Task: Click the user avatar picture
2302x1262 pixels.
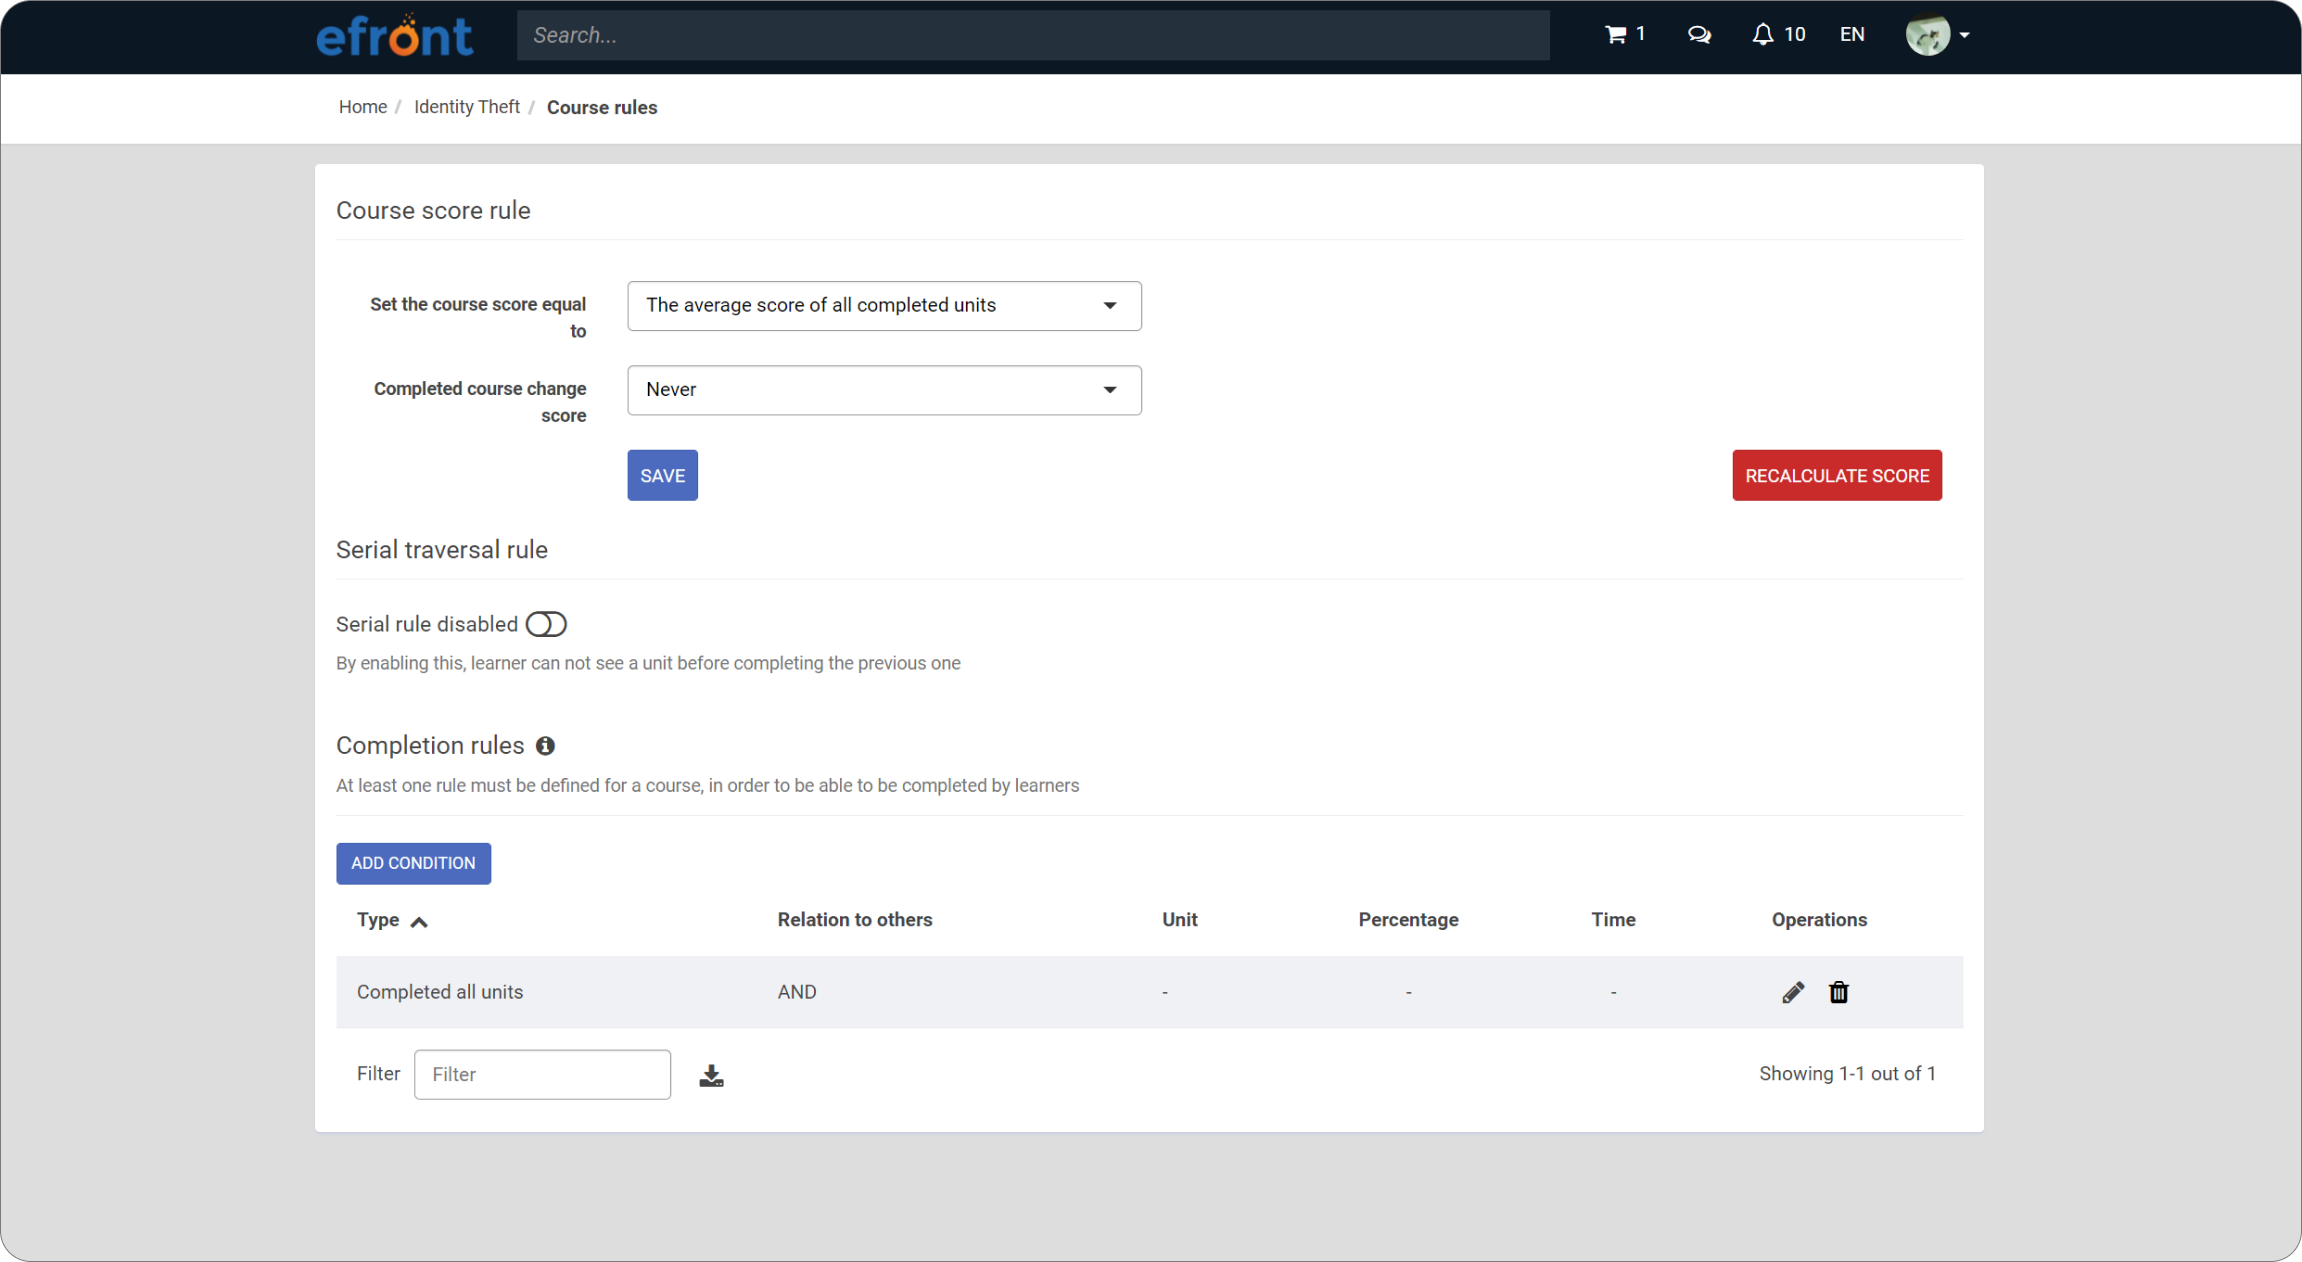Action: coord(1927,35)
